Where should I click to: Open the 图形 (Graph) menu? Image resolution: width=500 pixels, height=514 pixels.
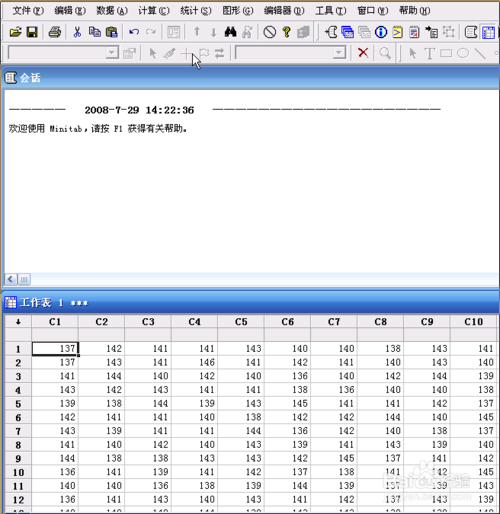pyautogui.click(x=238, y=11)
